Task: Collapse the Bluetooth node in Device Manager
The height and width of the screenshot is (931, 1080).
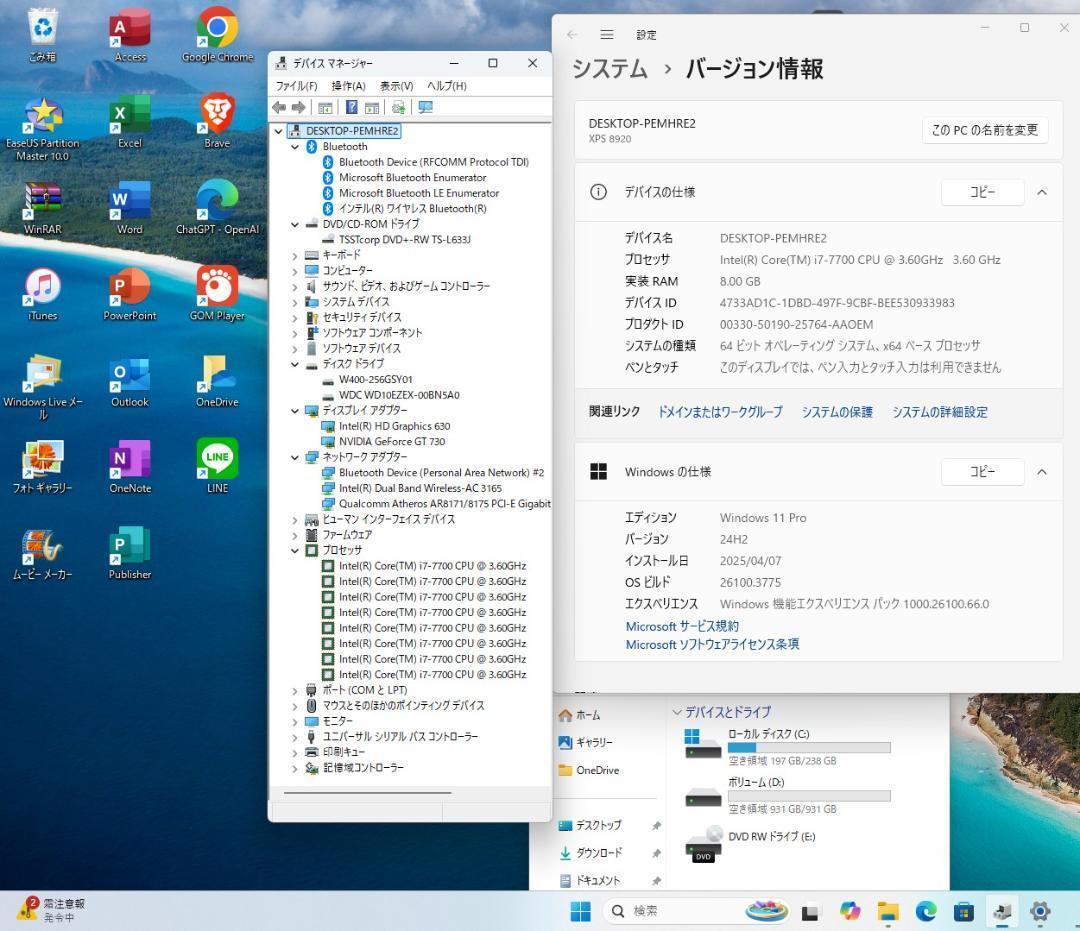Action: tap(294, 146)
